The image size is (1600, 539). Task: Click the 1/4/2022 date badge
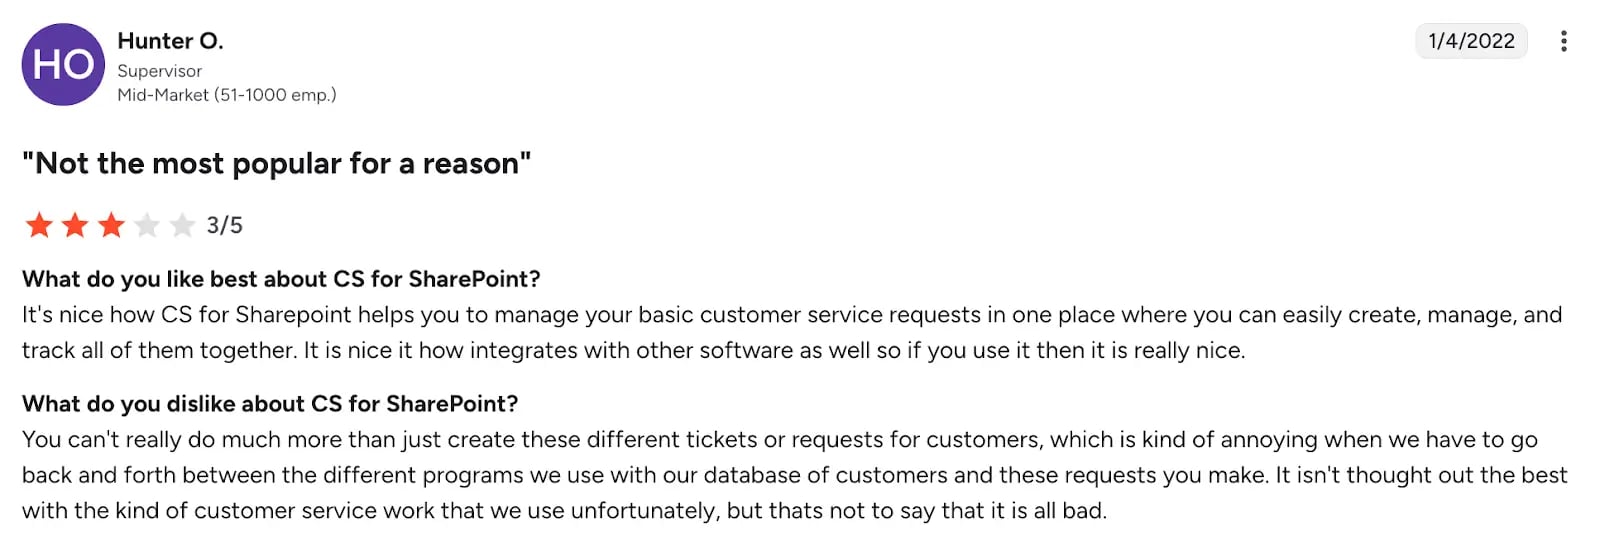(1471, 41)
